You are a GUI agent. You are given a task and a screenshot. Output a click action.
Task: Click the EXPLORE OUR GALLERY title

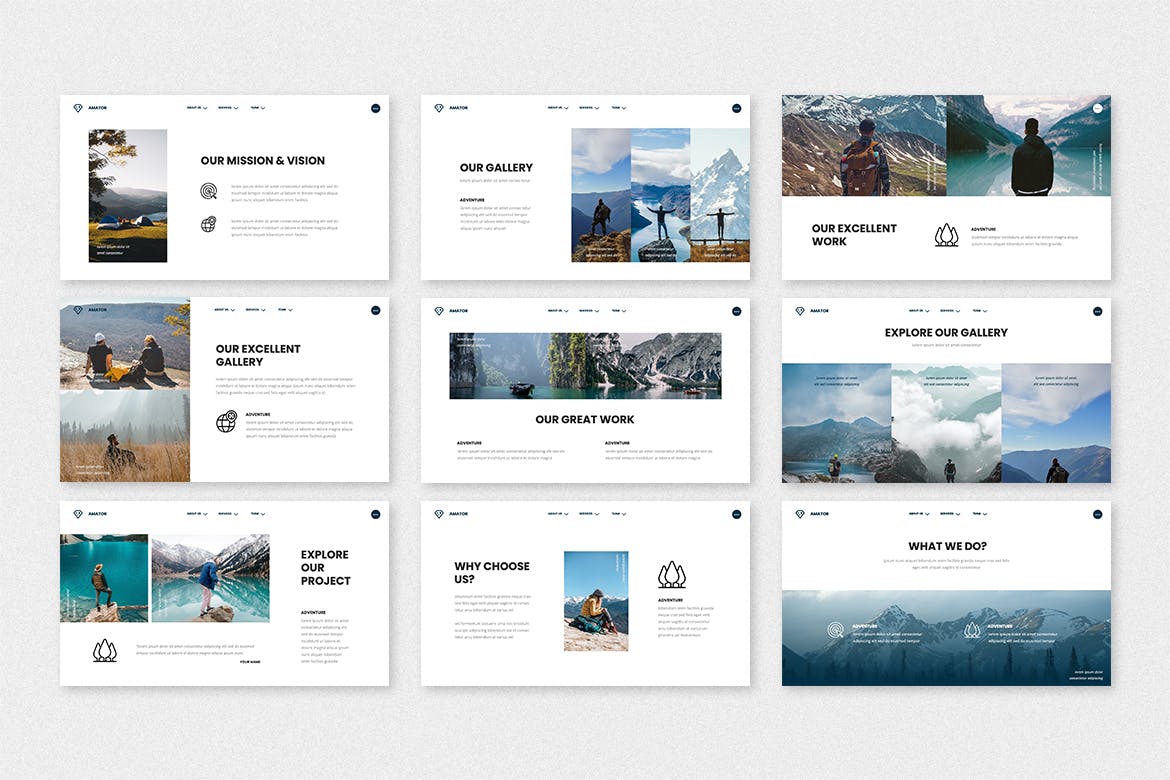(x=946, y=332)
